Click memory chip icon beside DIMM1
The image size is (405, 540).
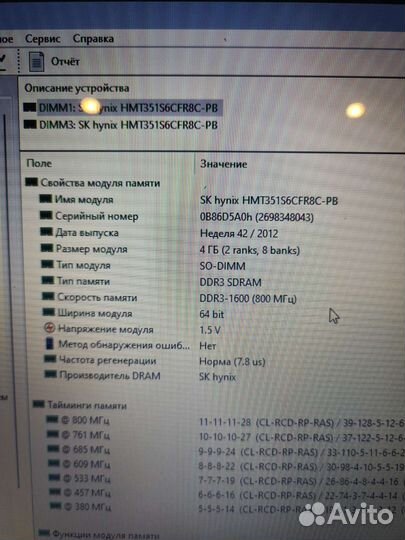tap(30, 107)
